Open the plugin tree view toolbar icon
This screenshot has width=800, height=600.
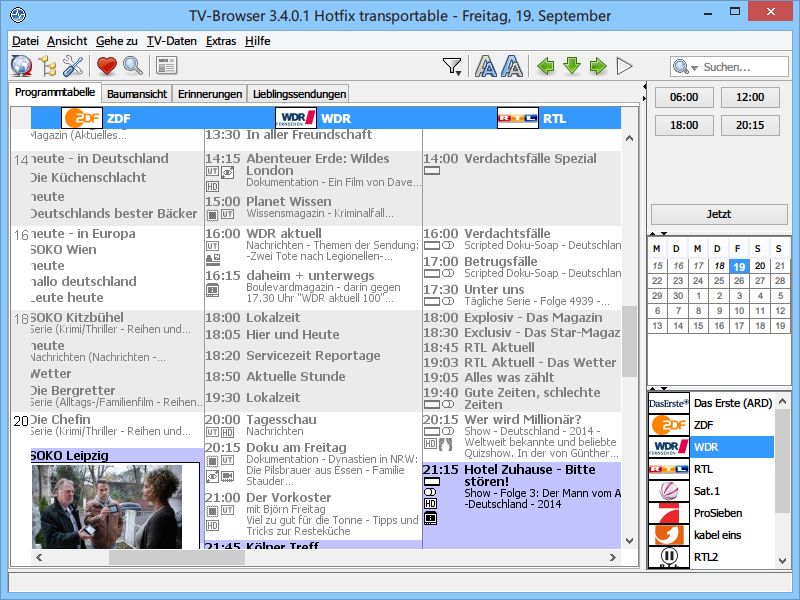(47, 66)
